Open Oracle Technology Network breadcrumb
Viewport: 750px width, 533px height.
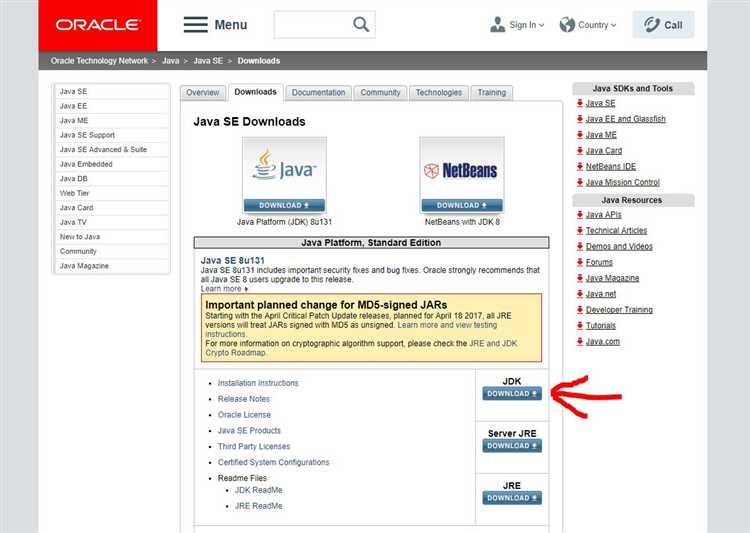pyautogui.click(x=99, y=61)
